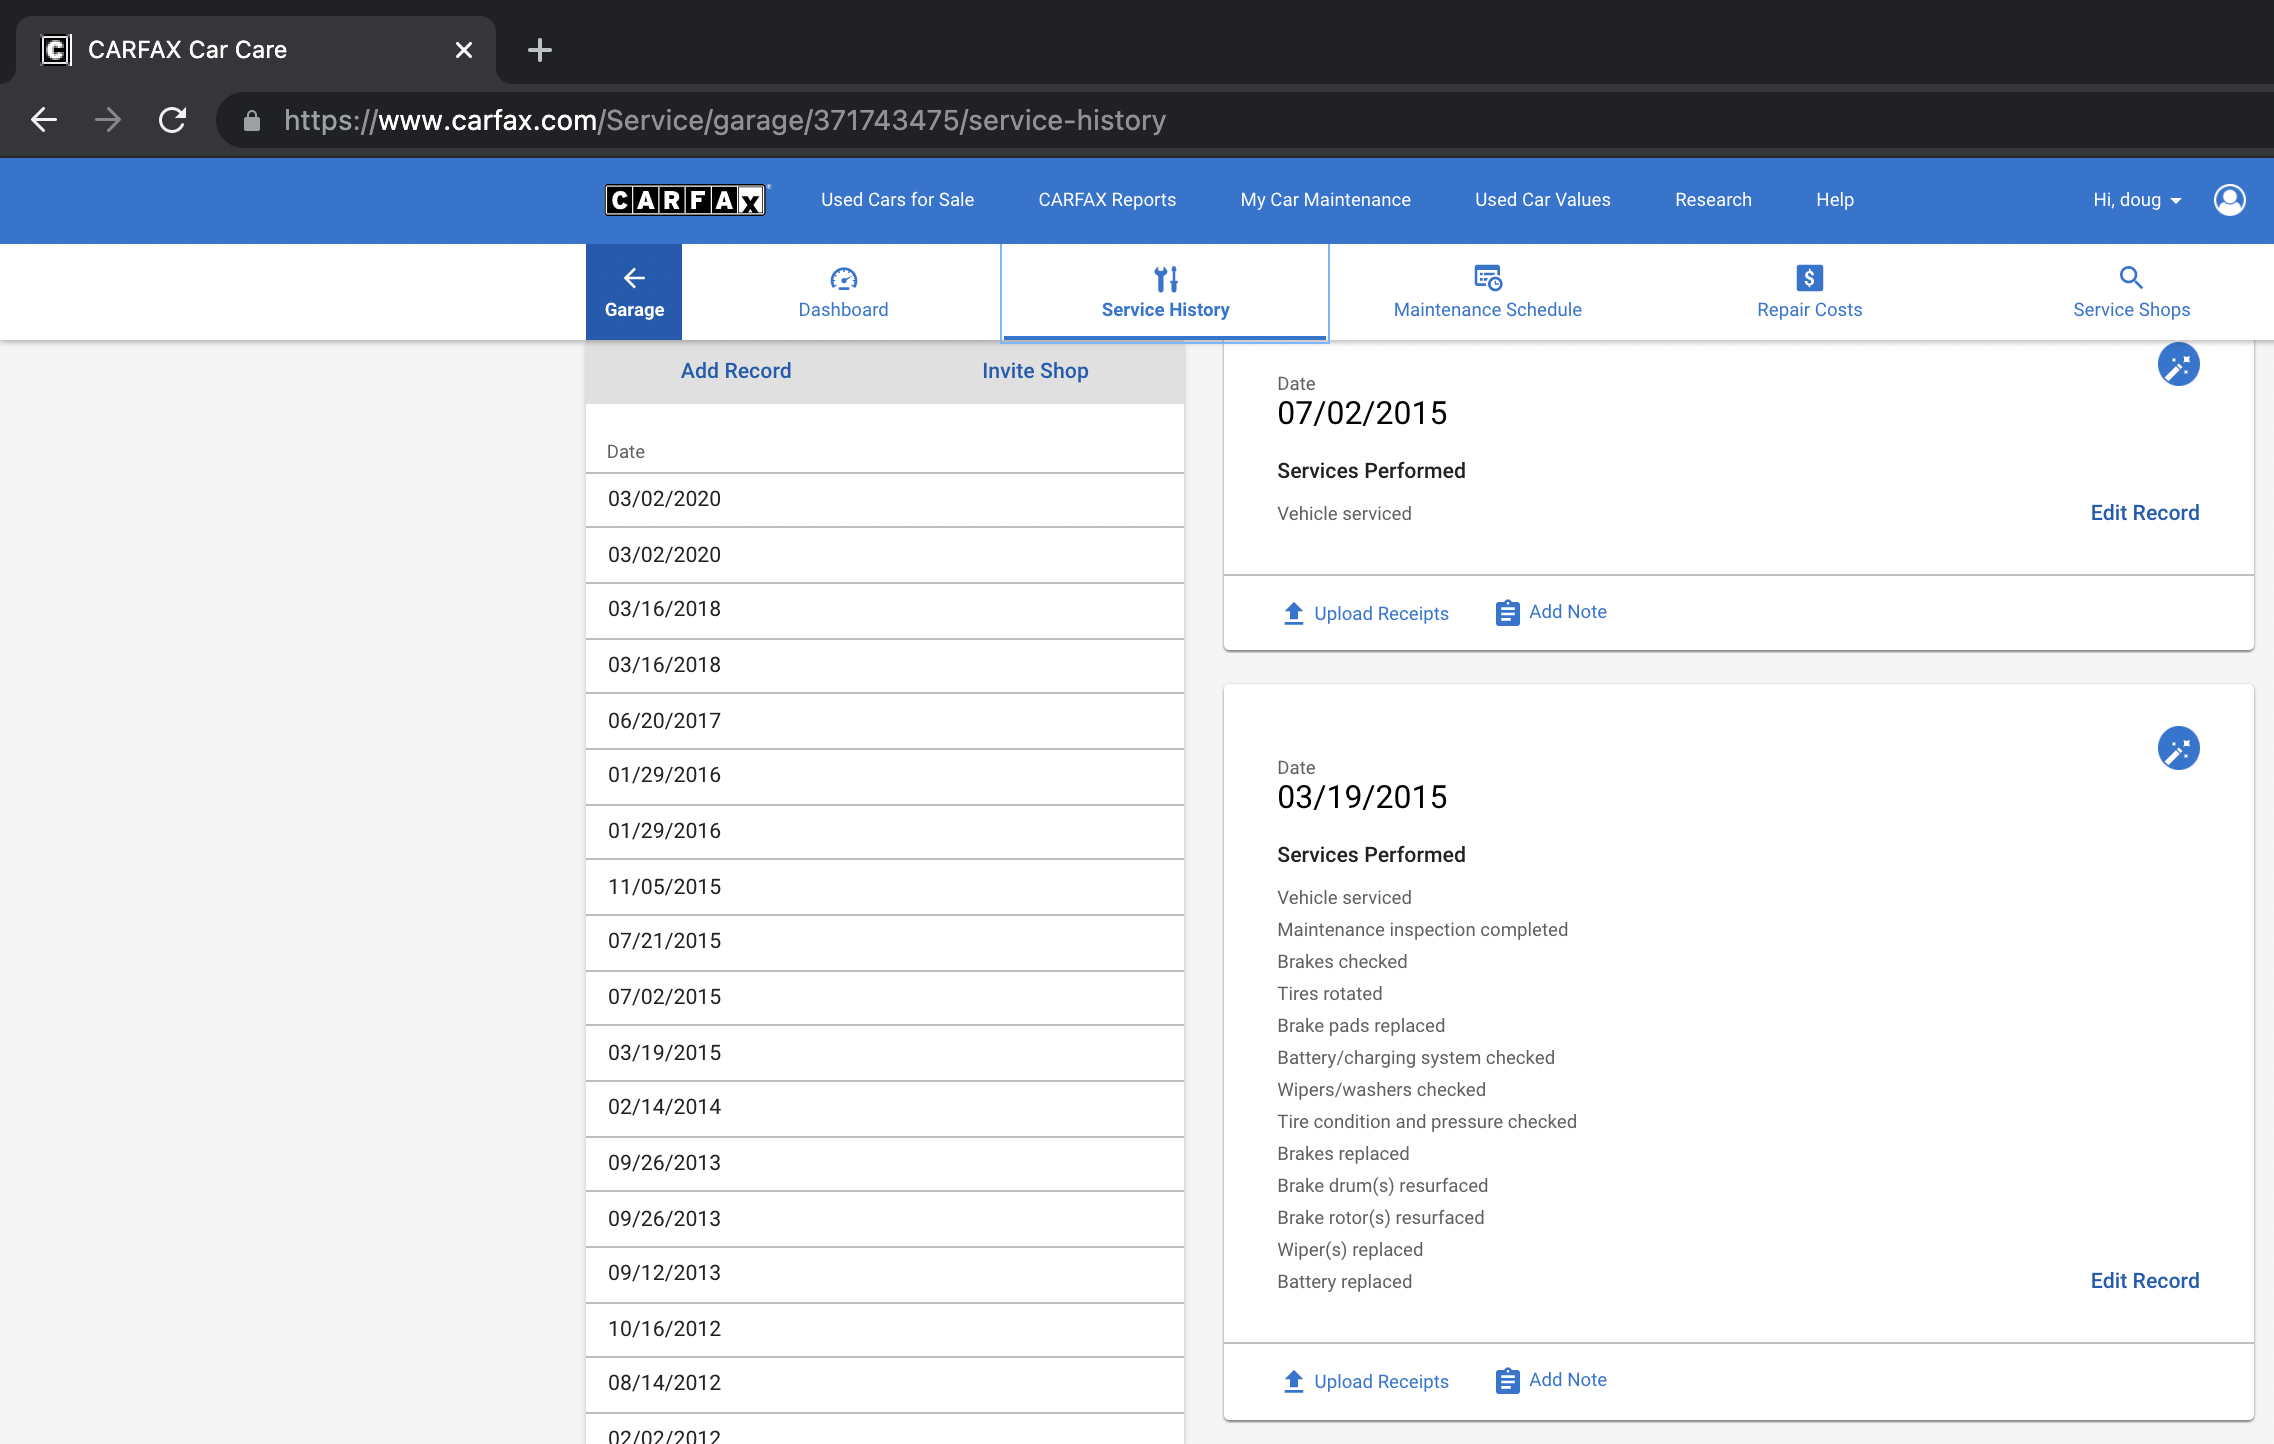This screenshot has height=1444, width=2274.
Task: Select the first 09/26/2013 date row
Action: click(885, 1163)
